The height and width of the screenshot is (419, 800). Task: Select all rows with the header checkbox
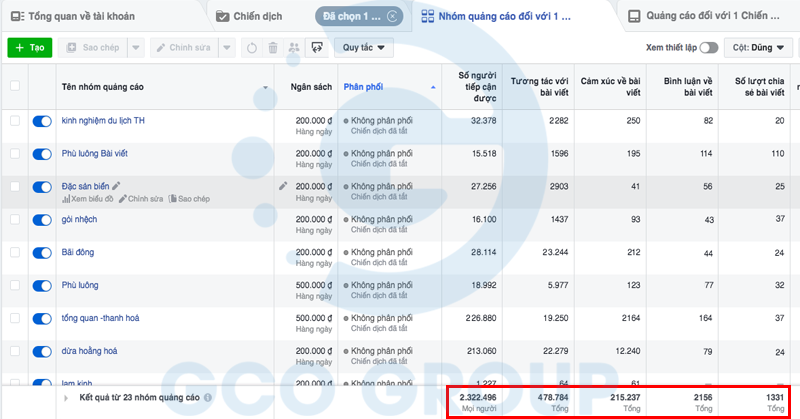tap(15, 86)
